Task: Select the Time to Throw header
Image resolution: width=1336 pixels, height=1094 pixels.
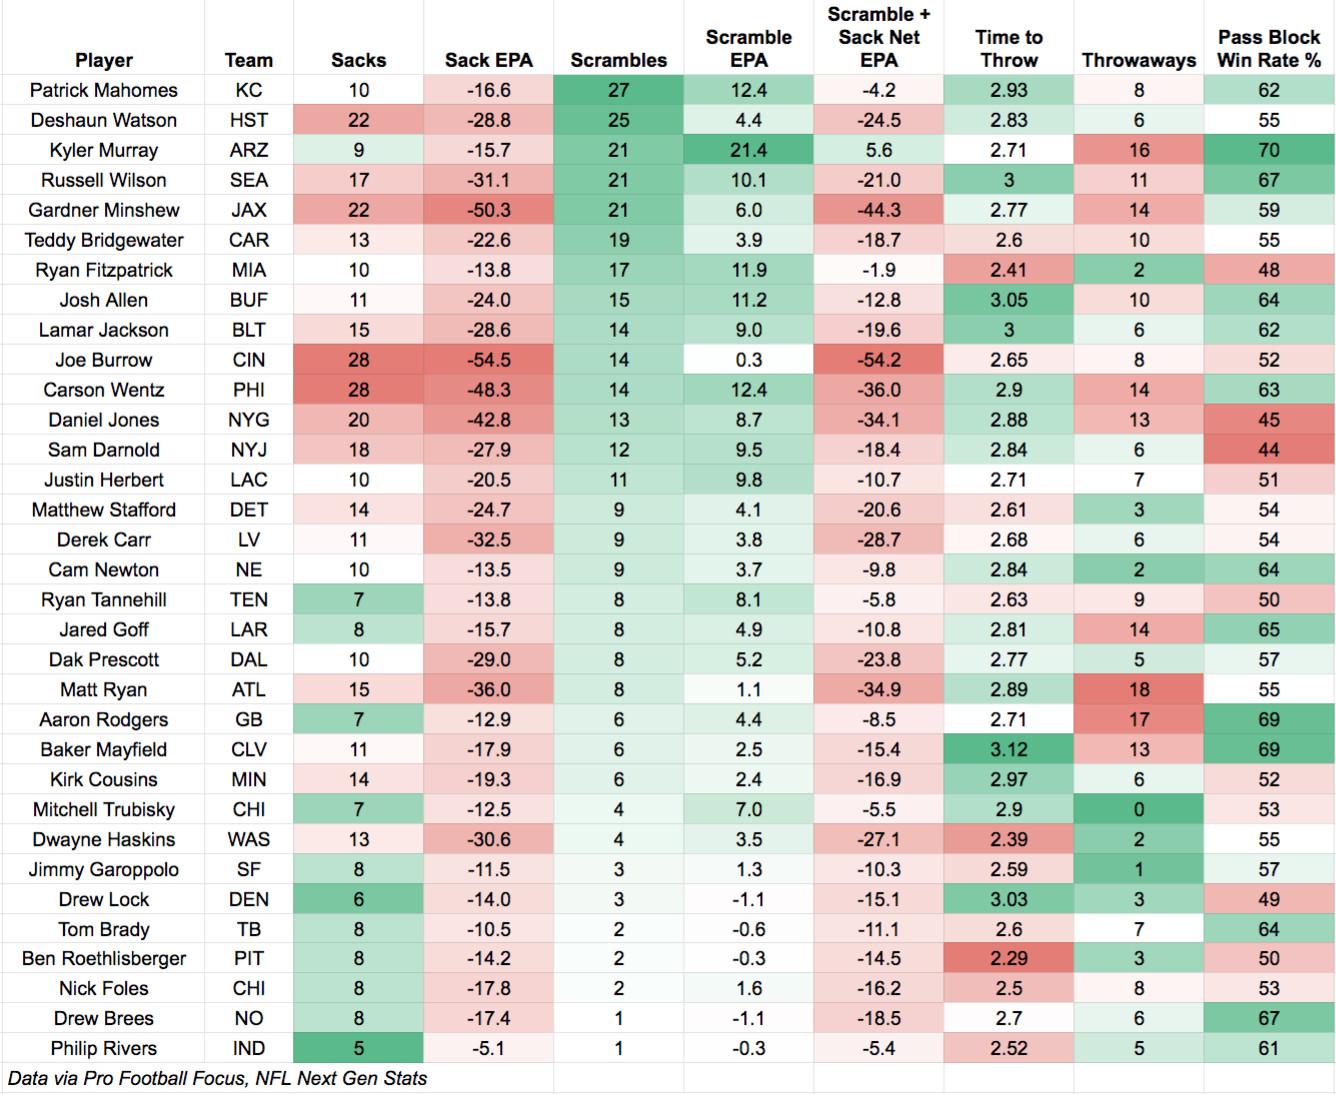Action: pyautogui.click(x=1008, y=48)
